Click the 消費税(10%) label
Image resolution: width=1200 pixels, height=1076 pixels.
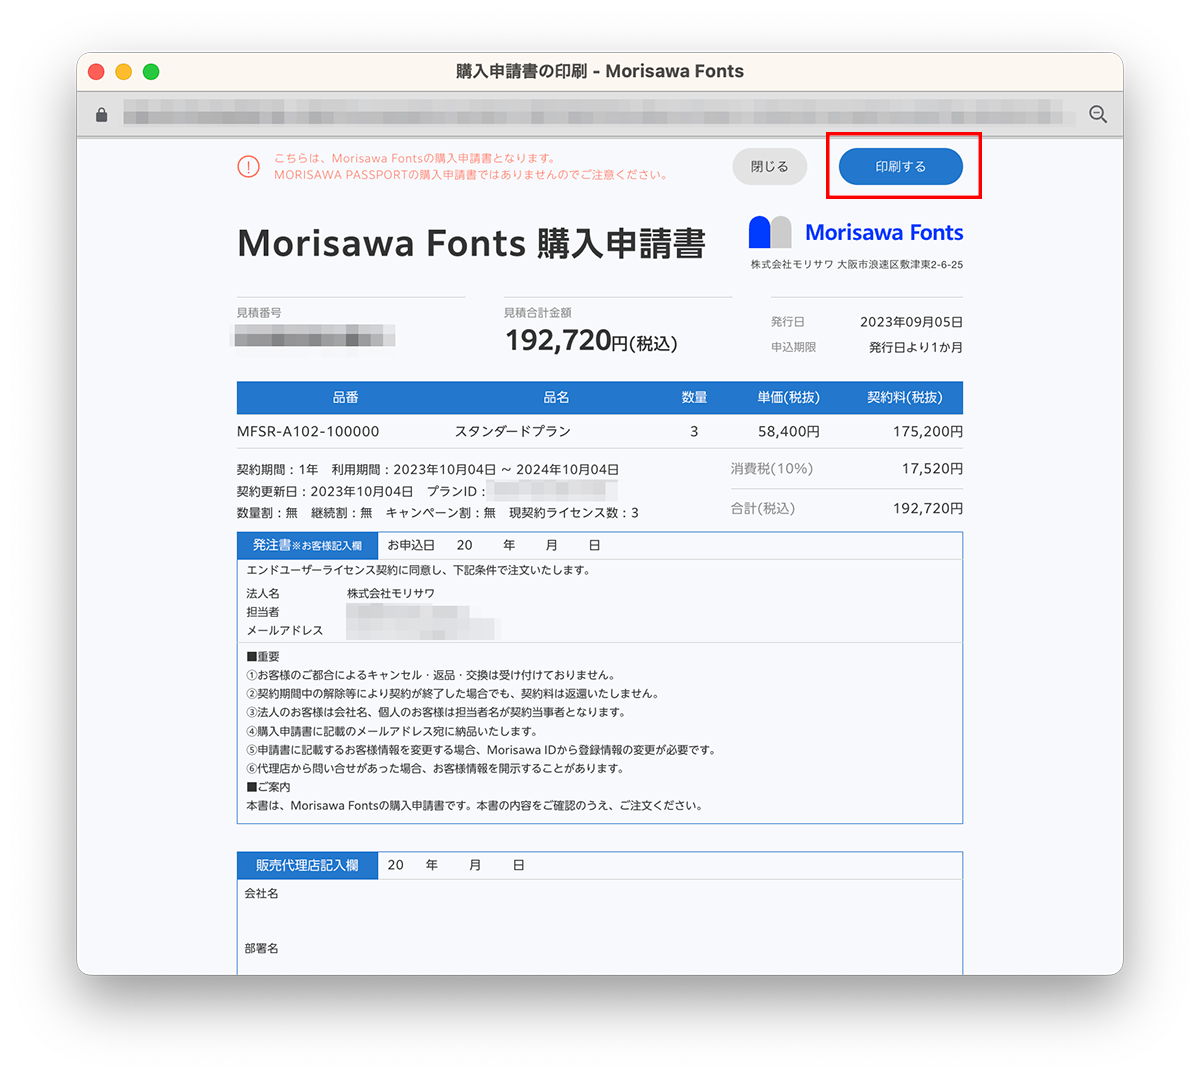pos(772,469)
